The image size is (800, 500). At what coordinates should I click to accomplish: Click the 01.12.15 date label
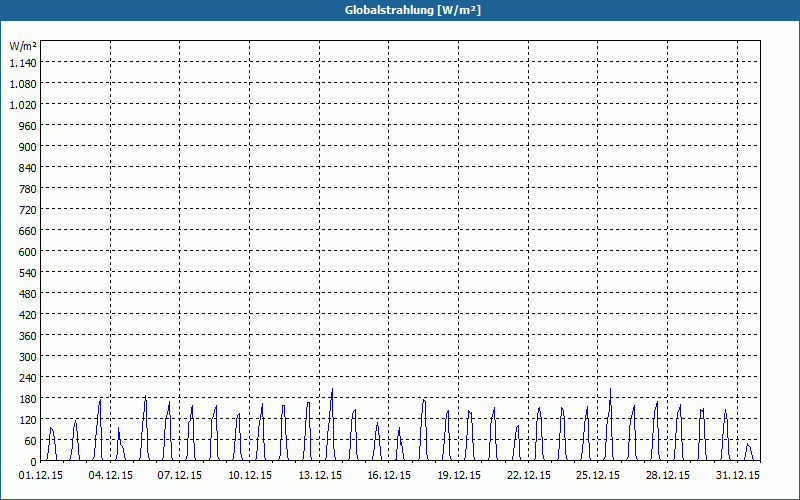pyautogui.click(x=41, y=476)
